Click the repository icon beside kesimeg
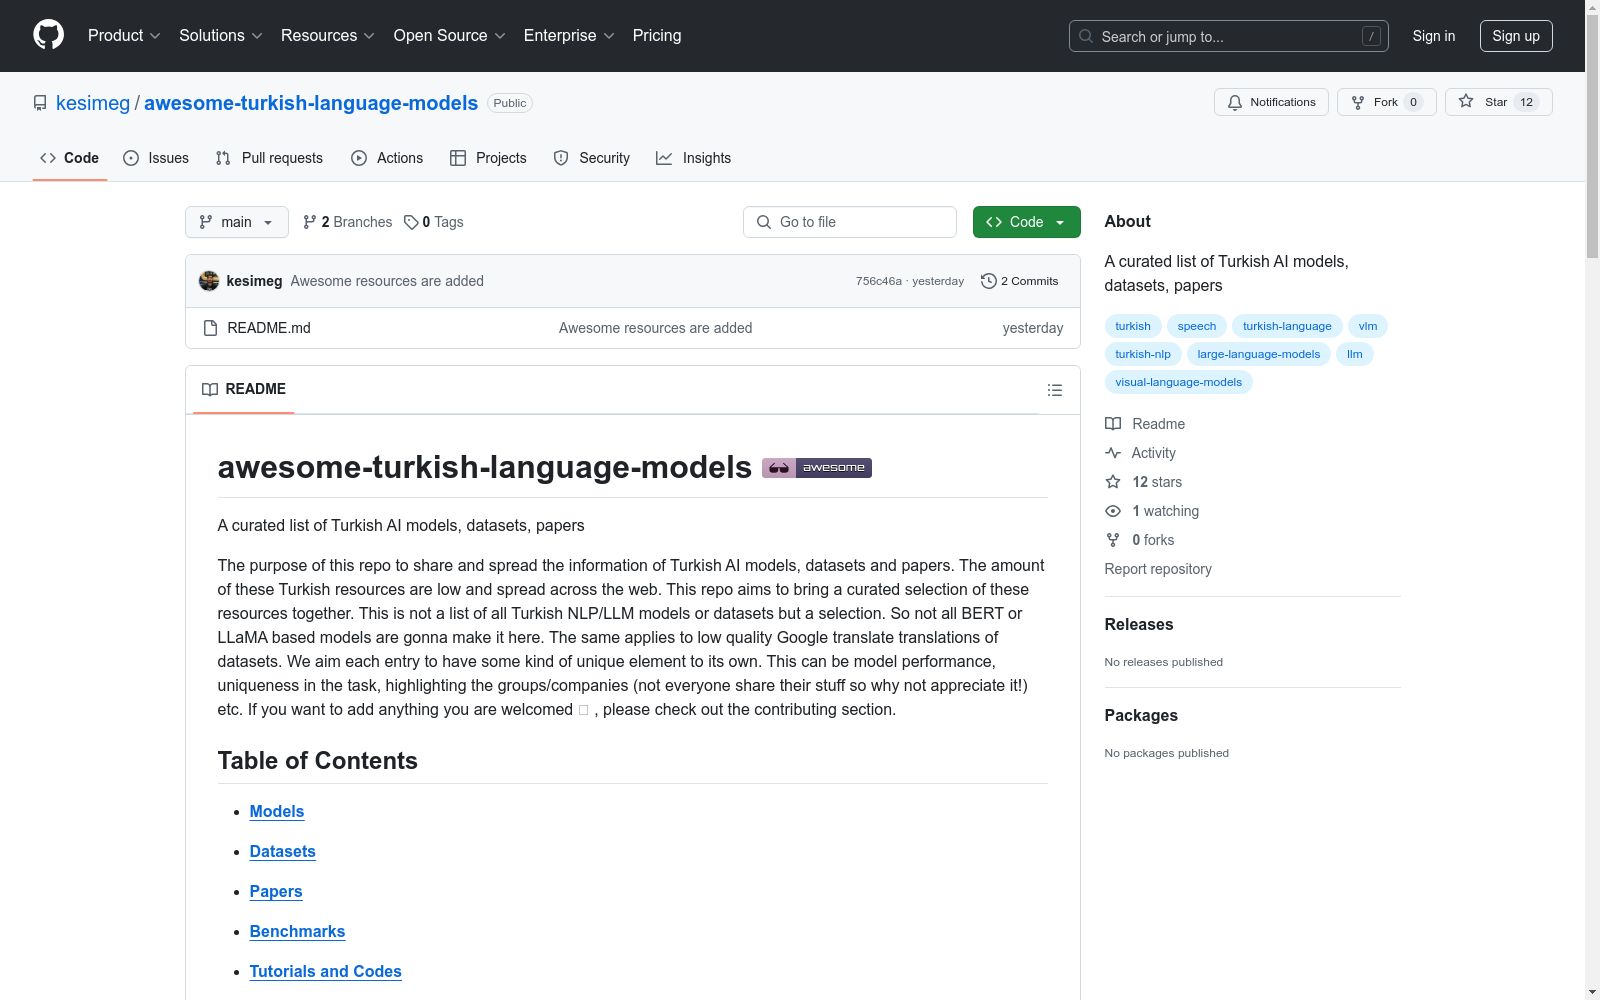The image size is (1600, 1000). click(x=40, y=103)
